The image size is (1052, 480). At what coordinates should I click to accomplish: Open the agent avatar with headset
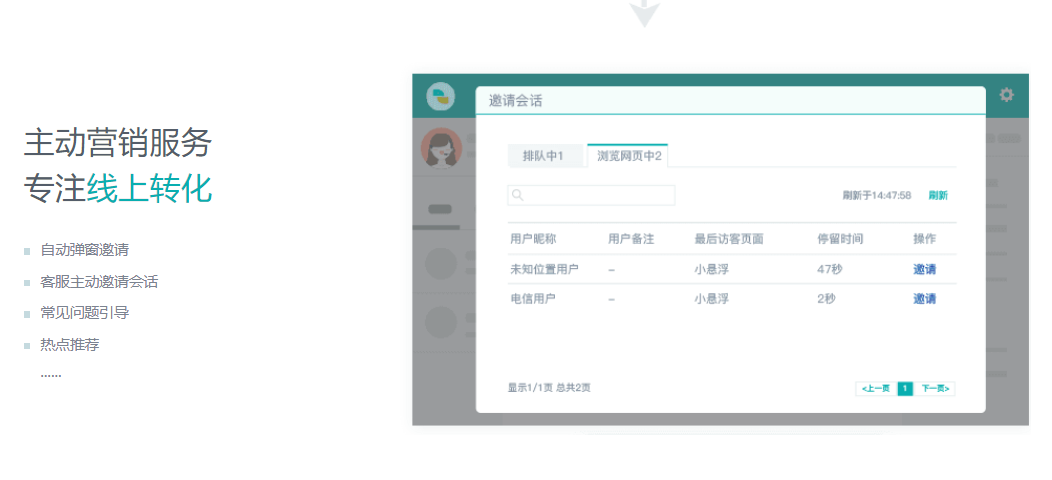441,148
